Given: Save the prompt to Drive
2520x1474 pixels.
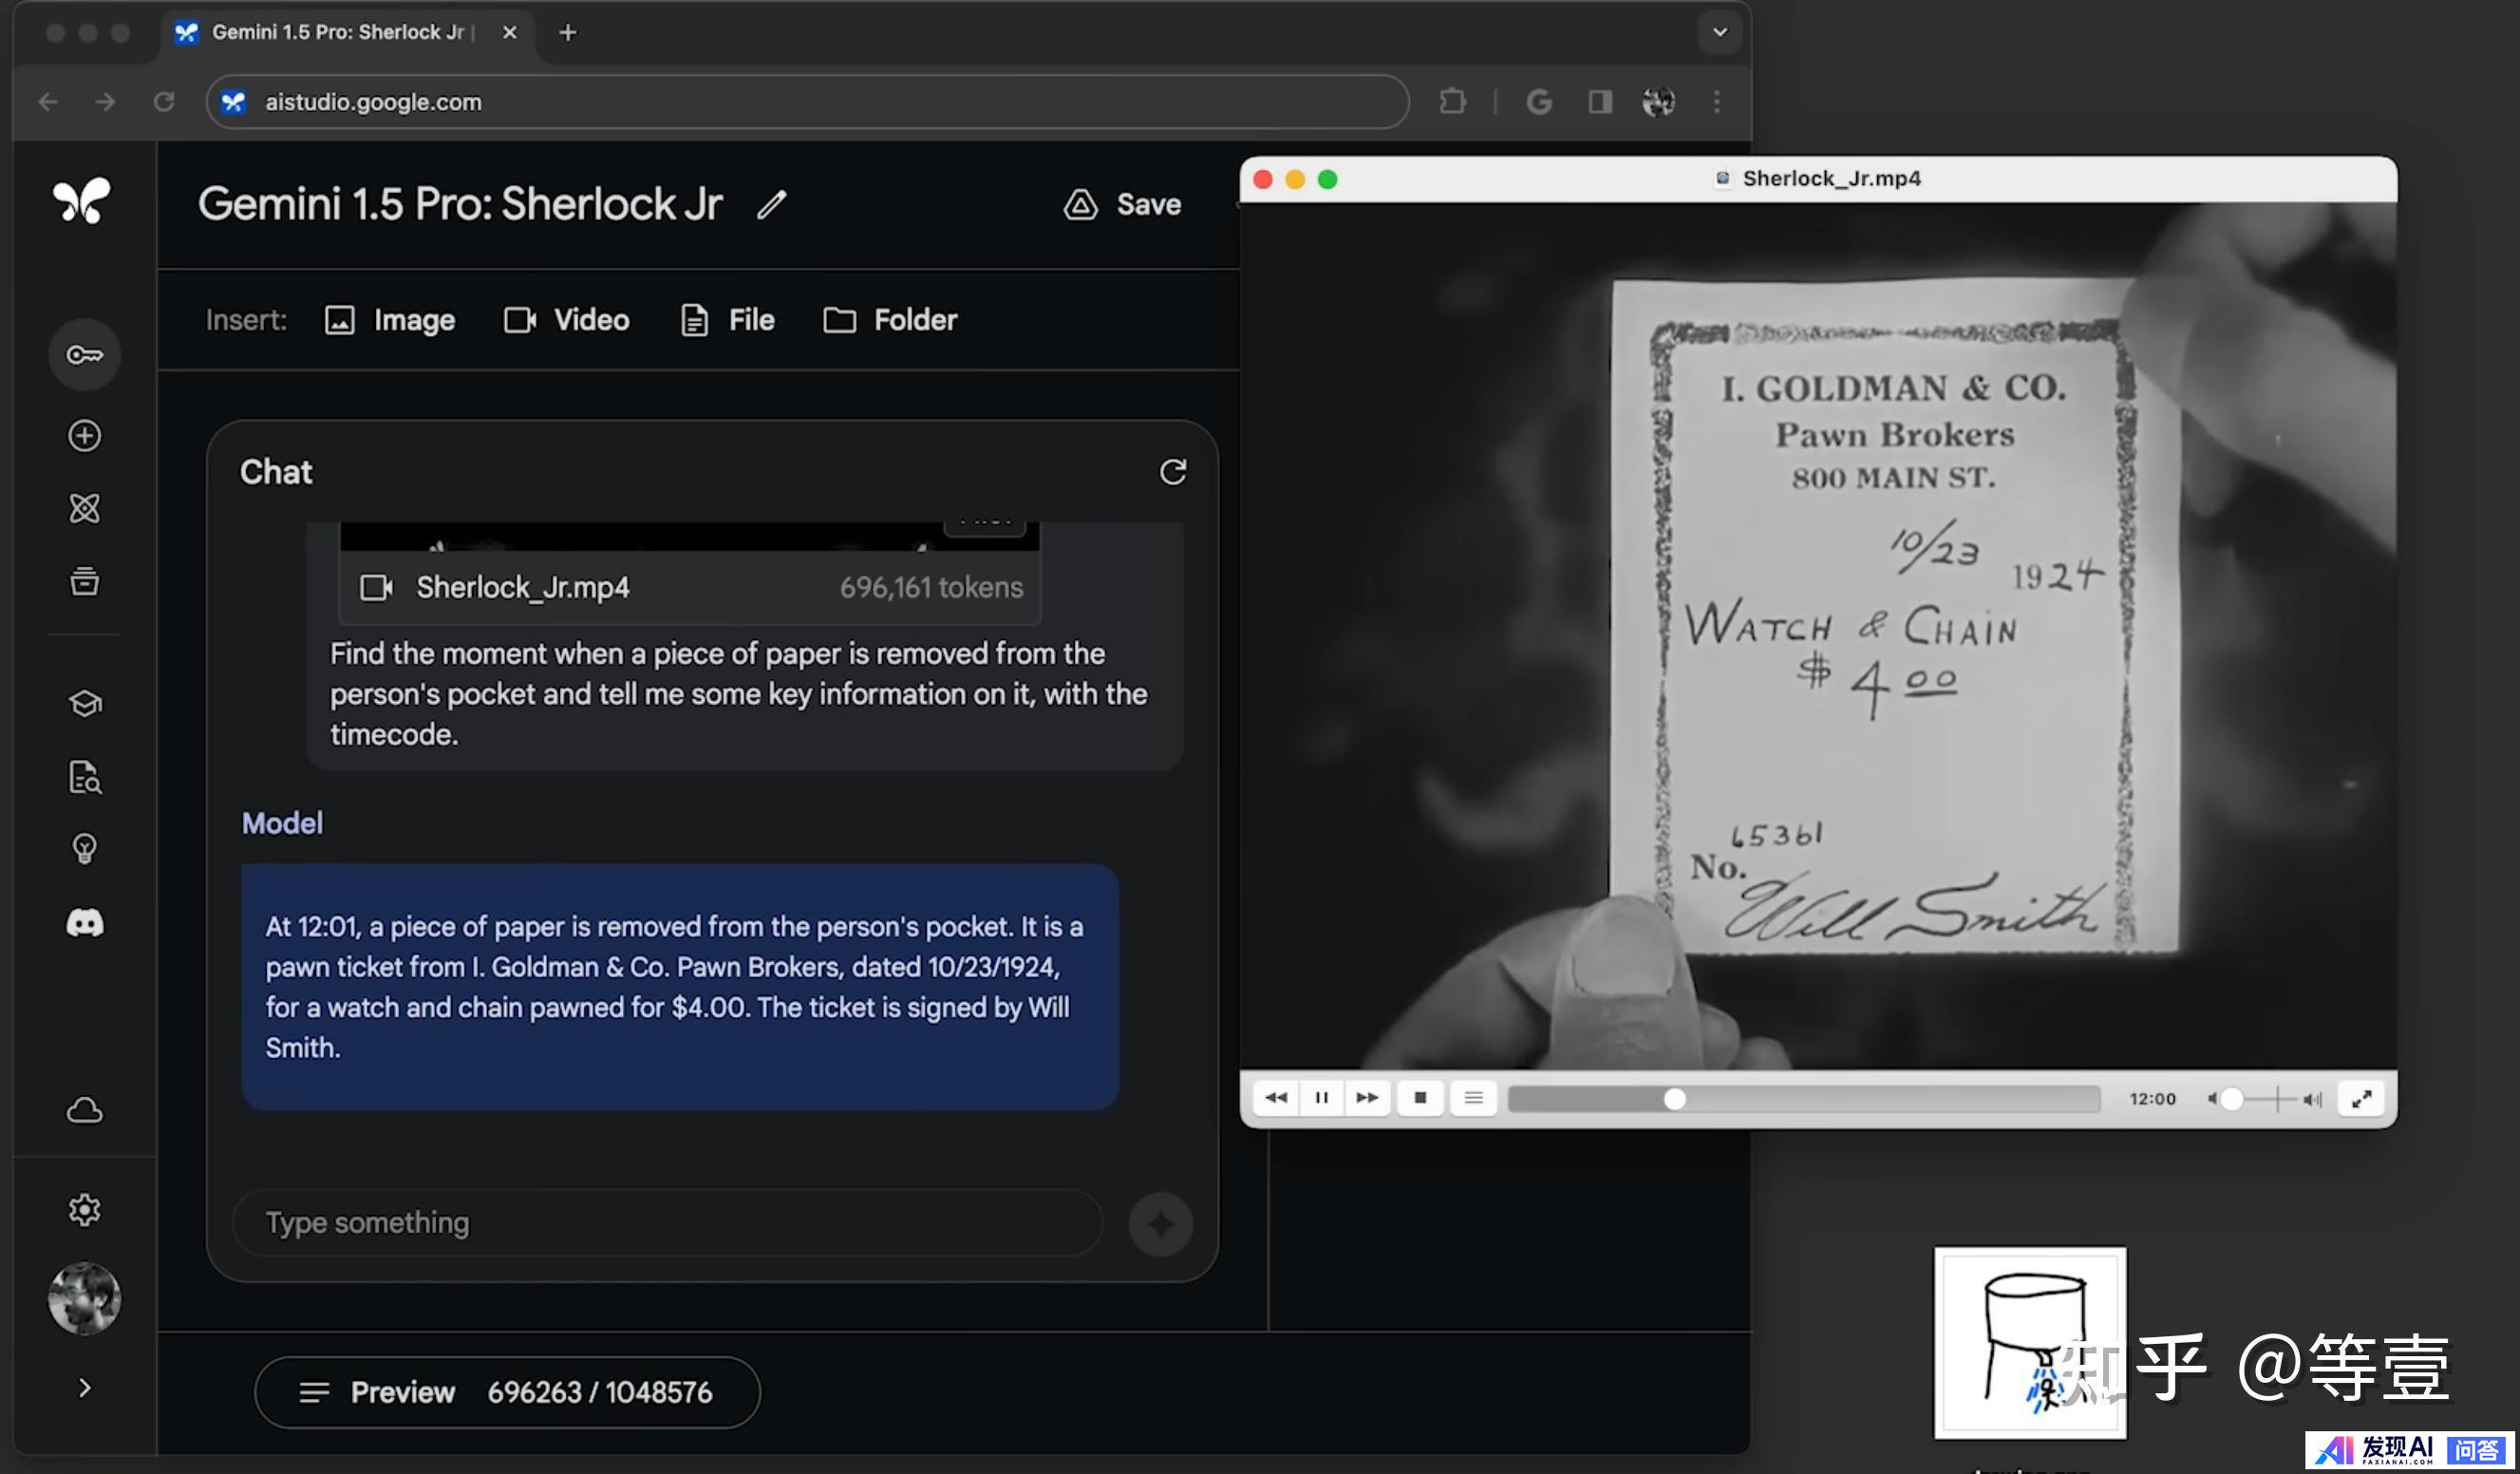Looking at the screenshot, I should pos(1122,204).
